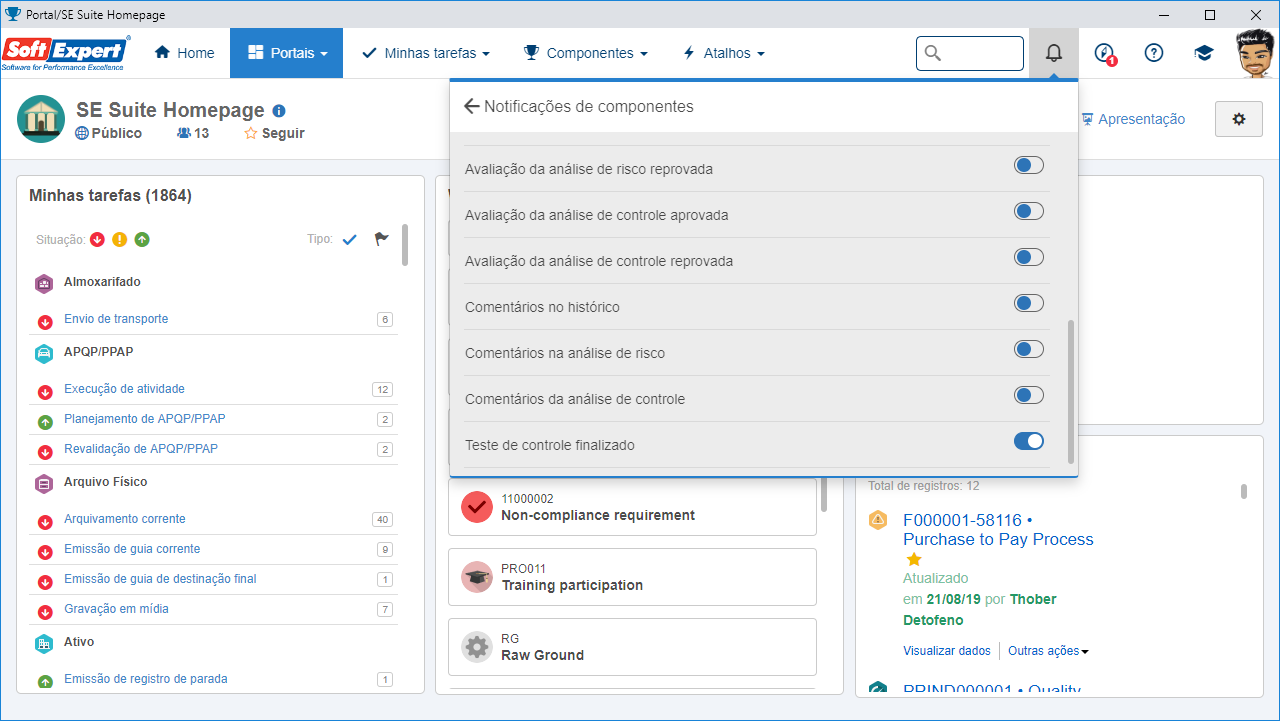Click the notifications panel scrollbar
This screenshot has height=721, width=1280.
tap(1072, 392)
